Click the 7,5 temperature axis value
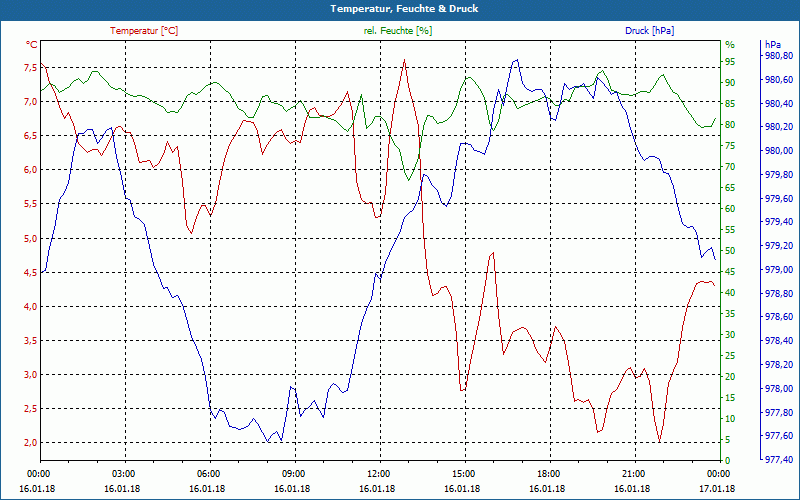 point(29,67)
